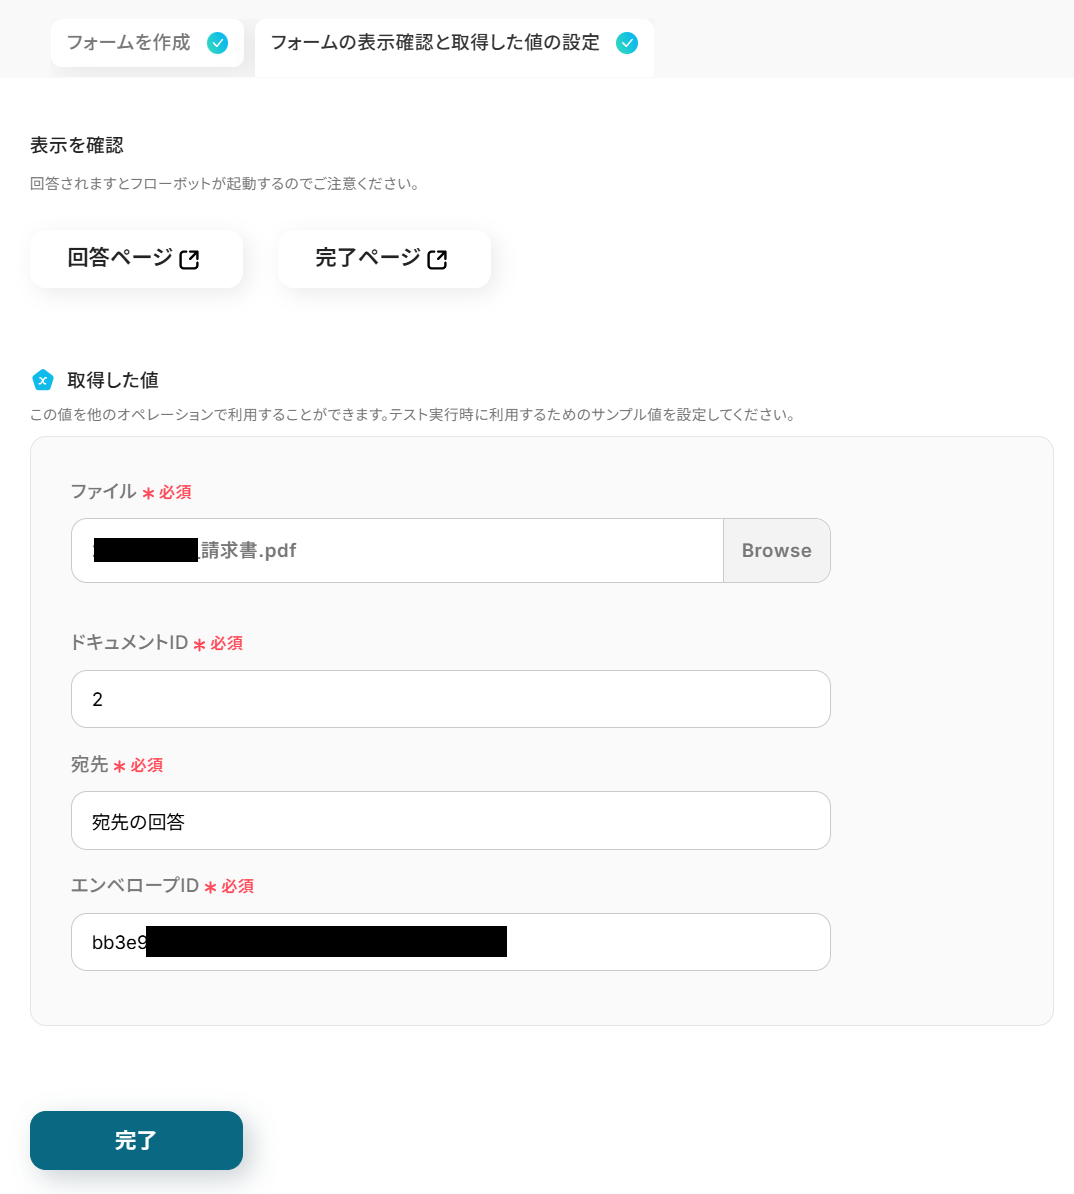Select the フォームの表示確認と取得した値の設定 tab
The image size is (1074, 1194).
tap(454, 46)
